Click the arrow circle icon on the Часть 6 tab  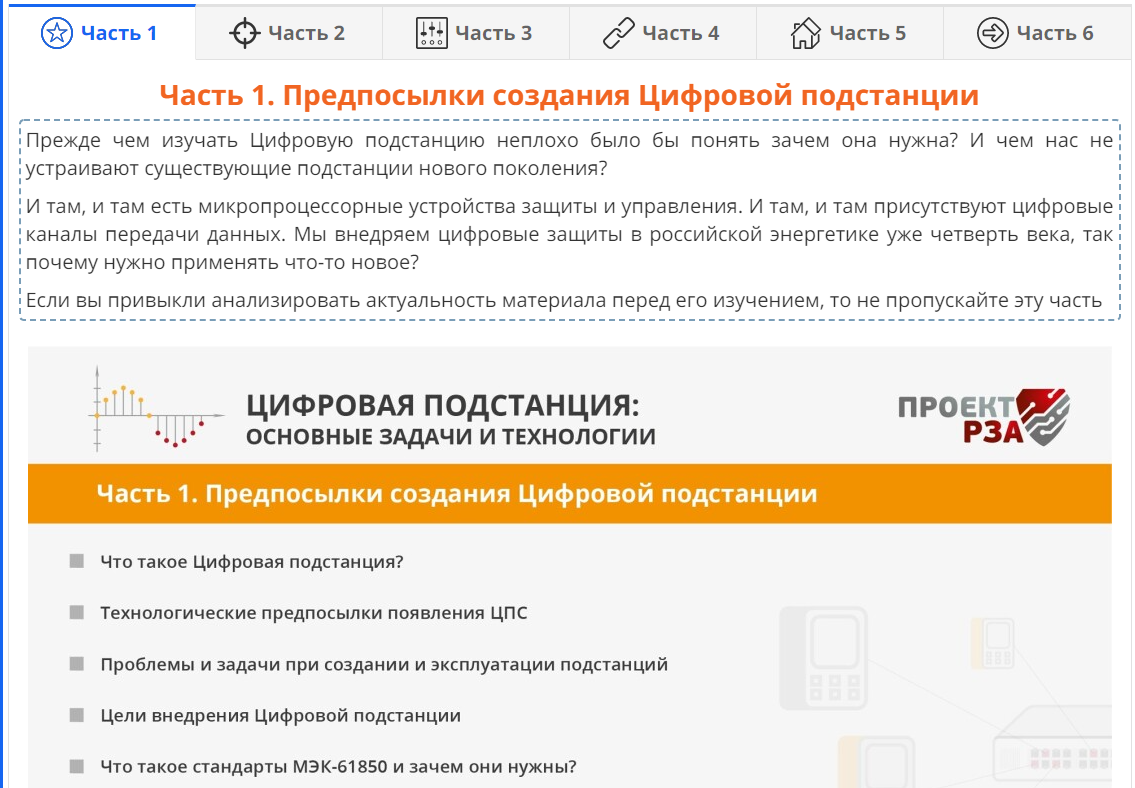[992, 33]
